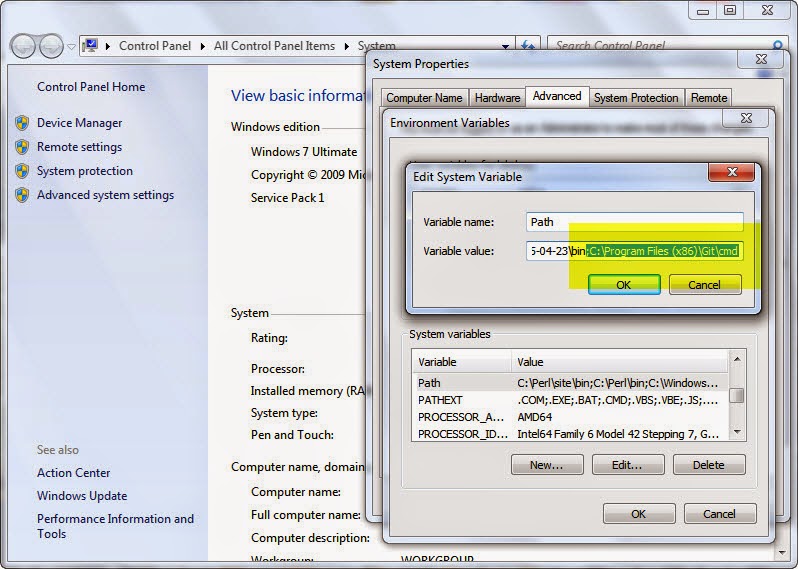Click the system variables scrollbar thumb

coord(736,395)
